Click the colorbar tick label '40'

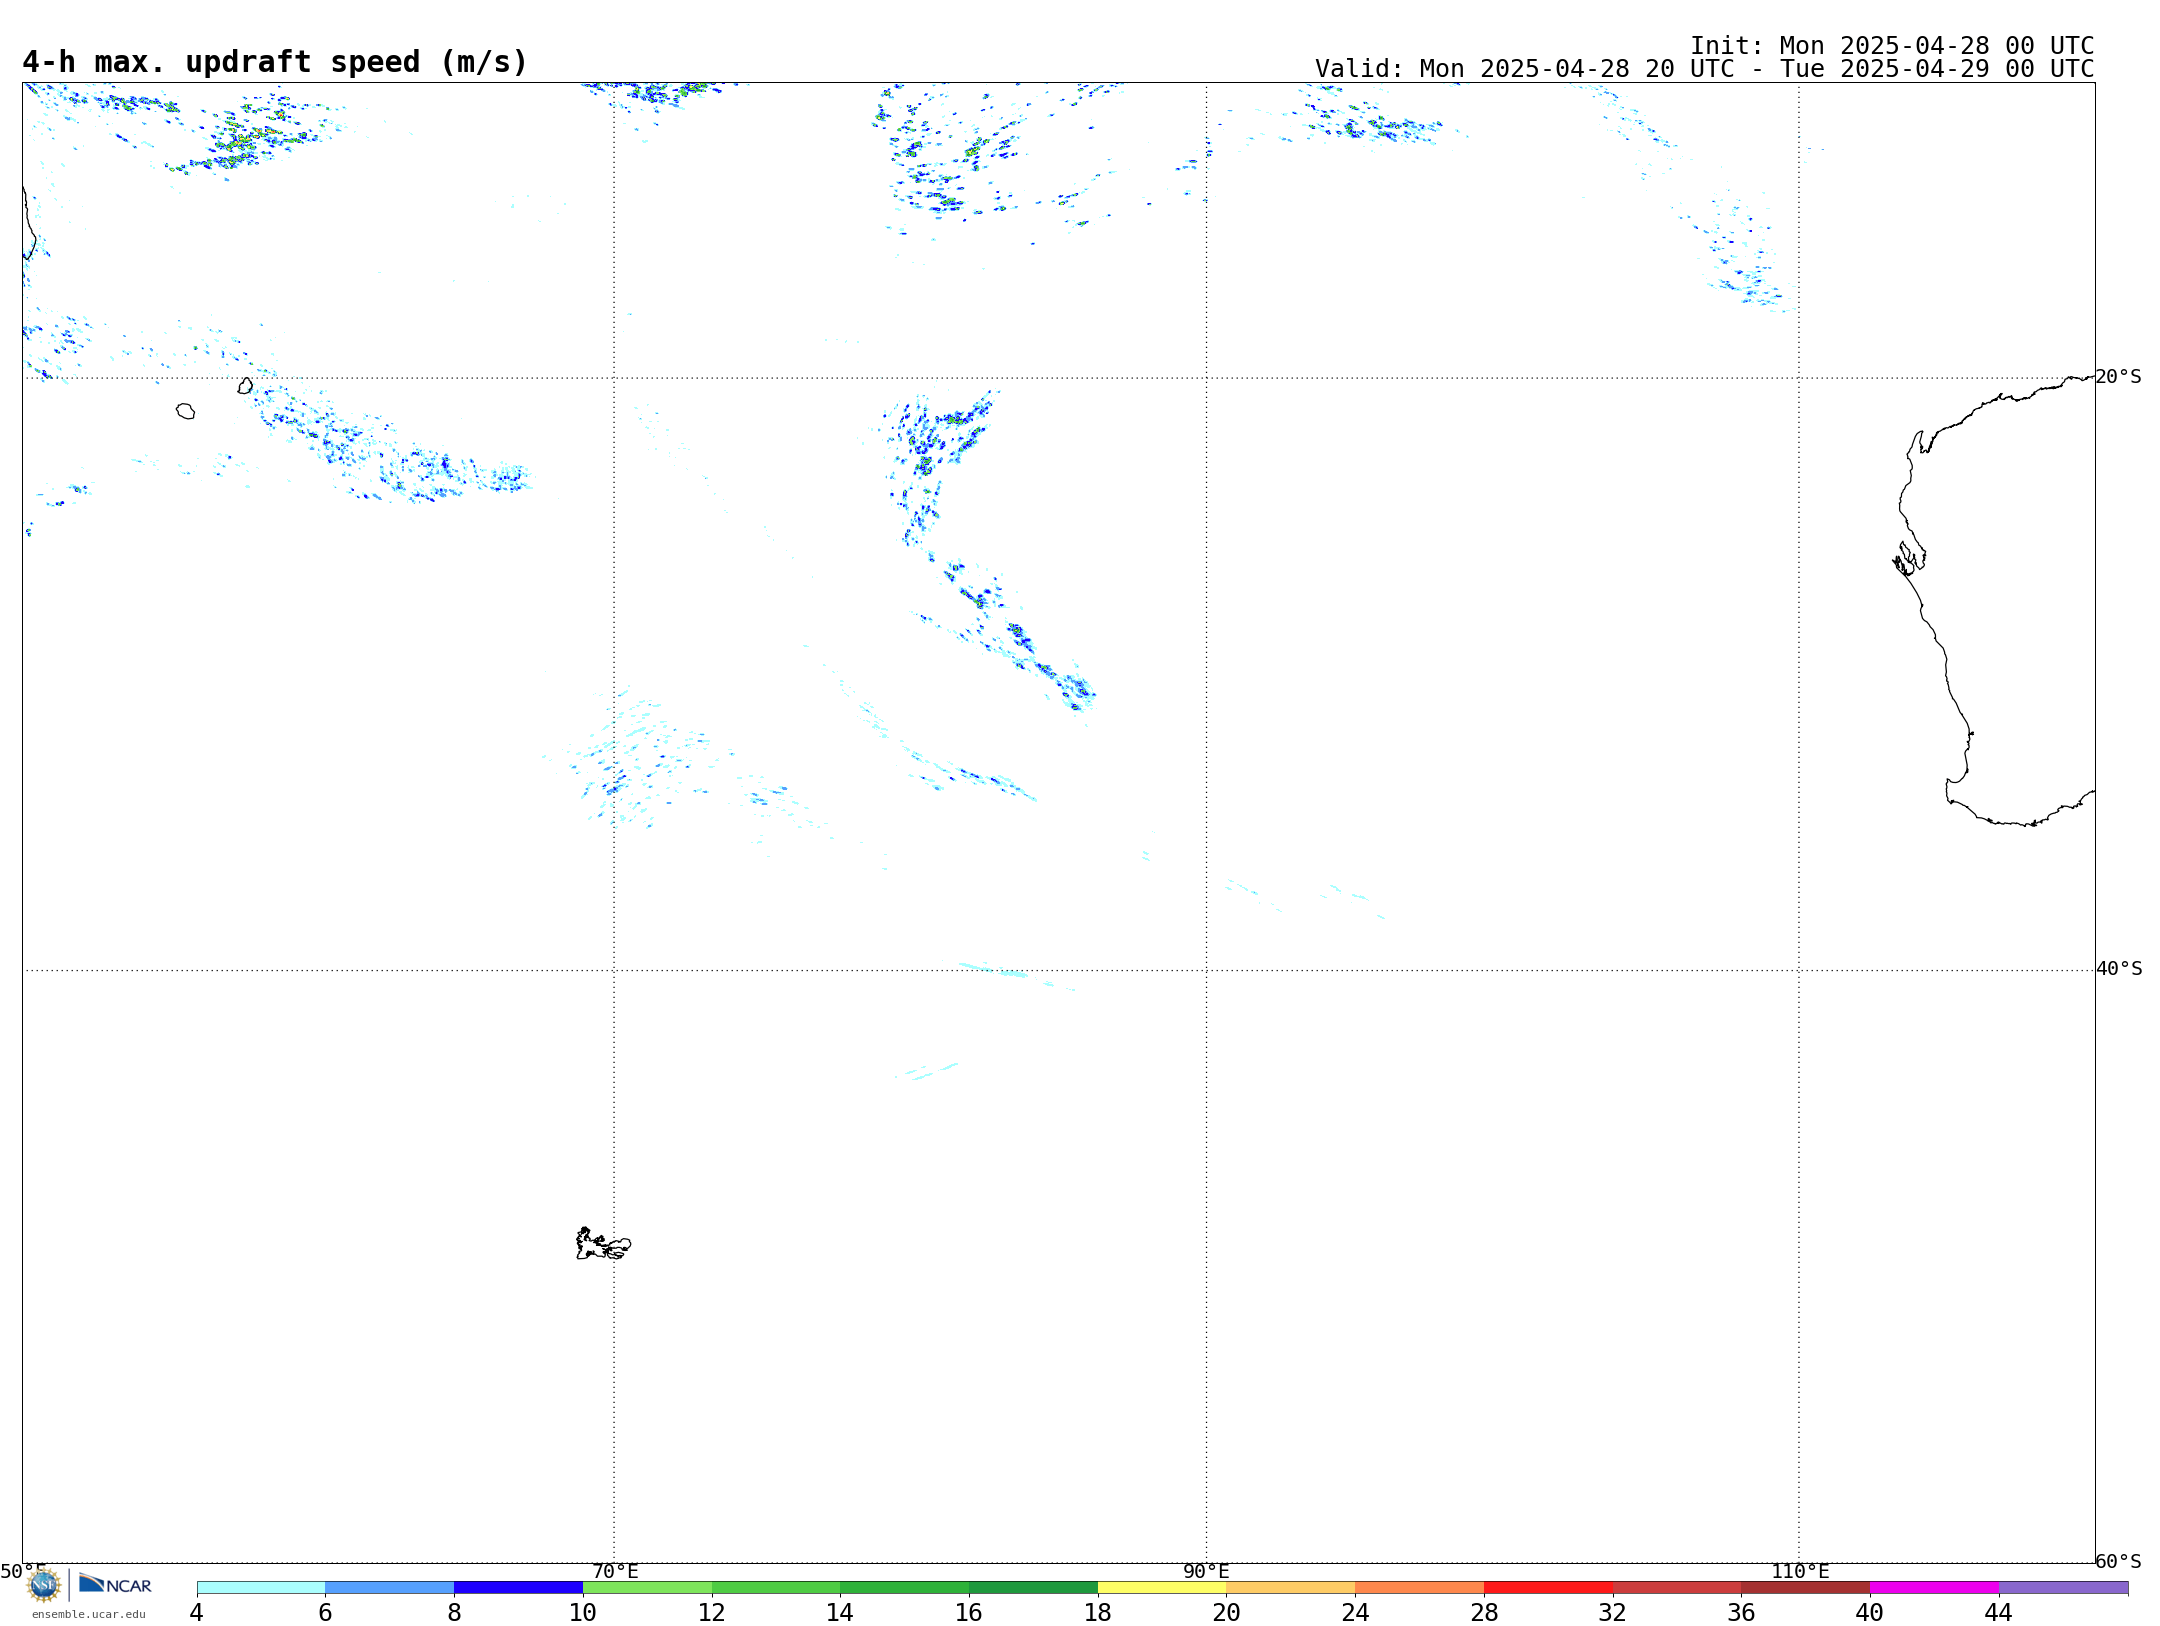(1870, 1613)
